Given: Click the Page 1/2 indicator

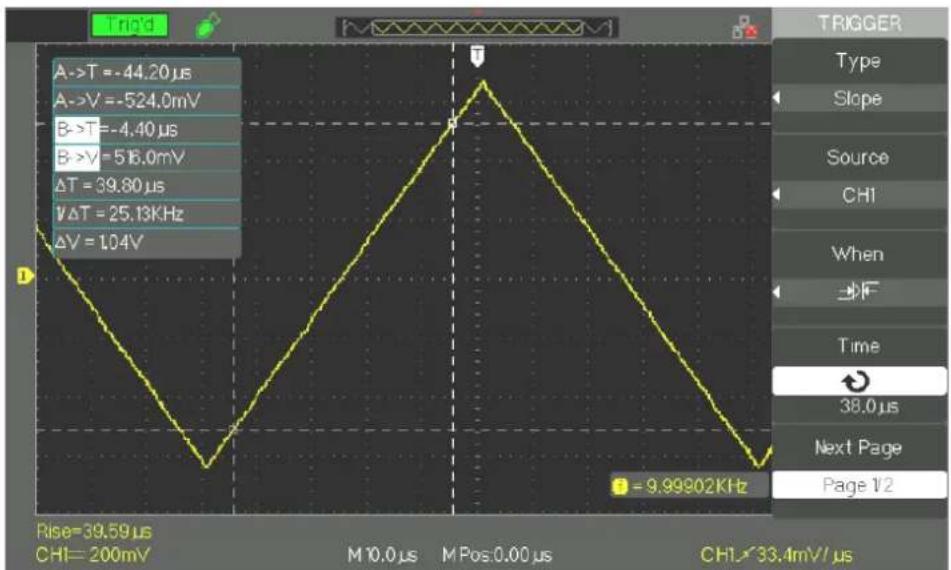Looking at the screenshot, I should (x=858, y=485).
